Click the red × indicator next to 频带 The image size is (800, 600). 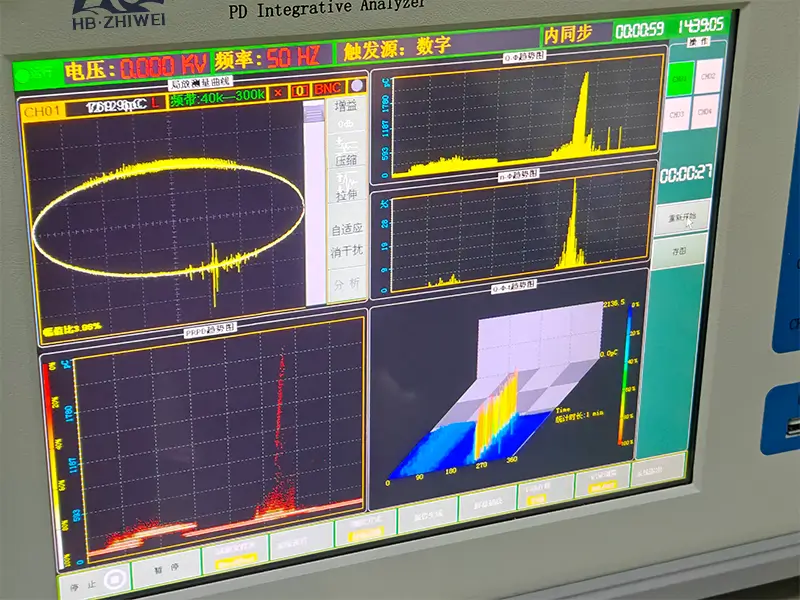(278, 92)
